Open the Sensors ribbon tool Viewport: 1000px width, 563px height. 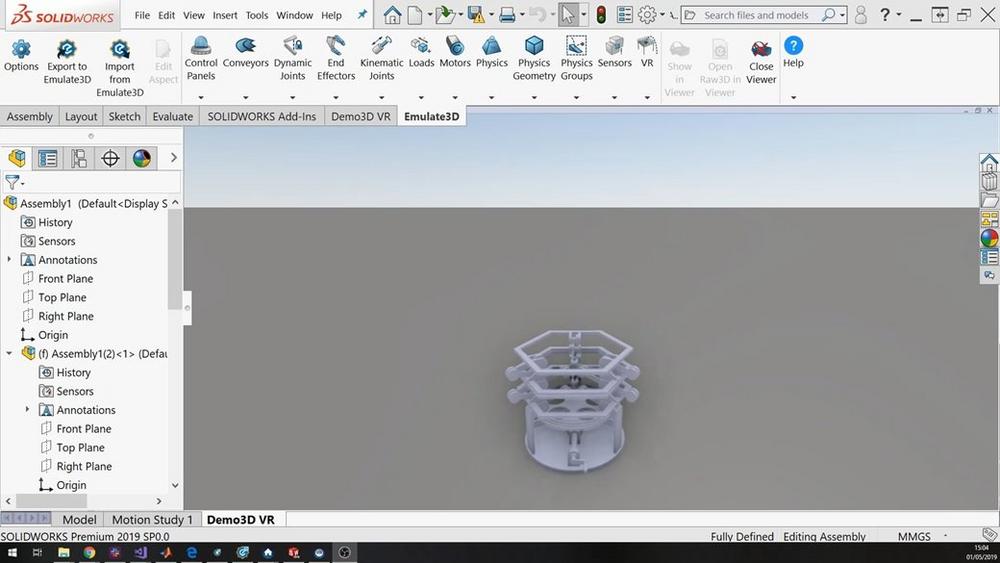pyautogui.click(x=615, y=46)
